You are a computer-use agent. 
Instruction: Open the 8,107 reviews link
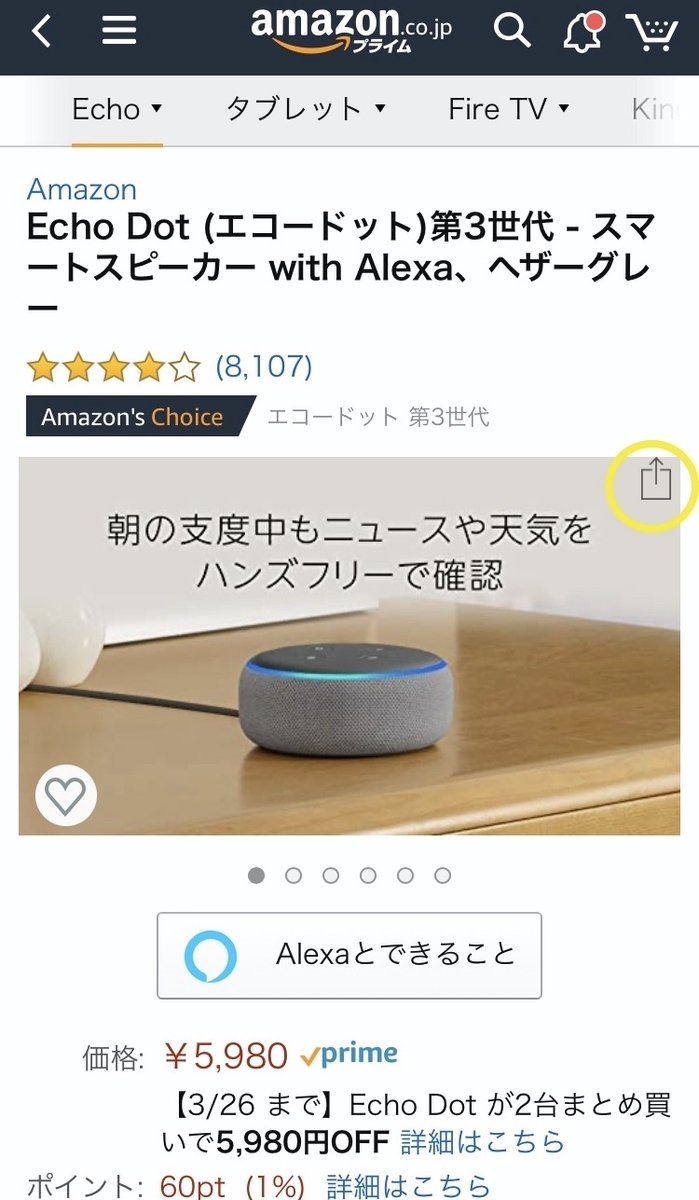pos(264,367)
